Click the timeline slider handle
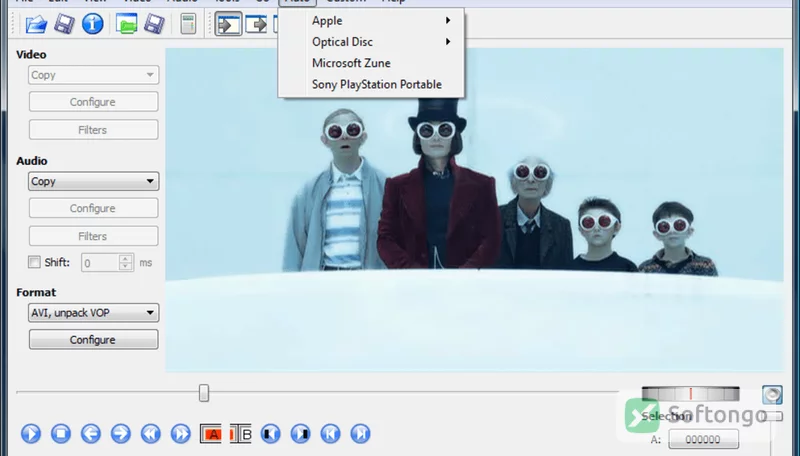Screen dimensions: 800x456 point(204,393)
